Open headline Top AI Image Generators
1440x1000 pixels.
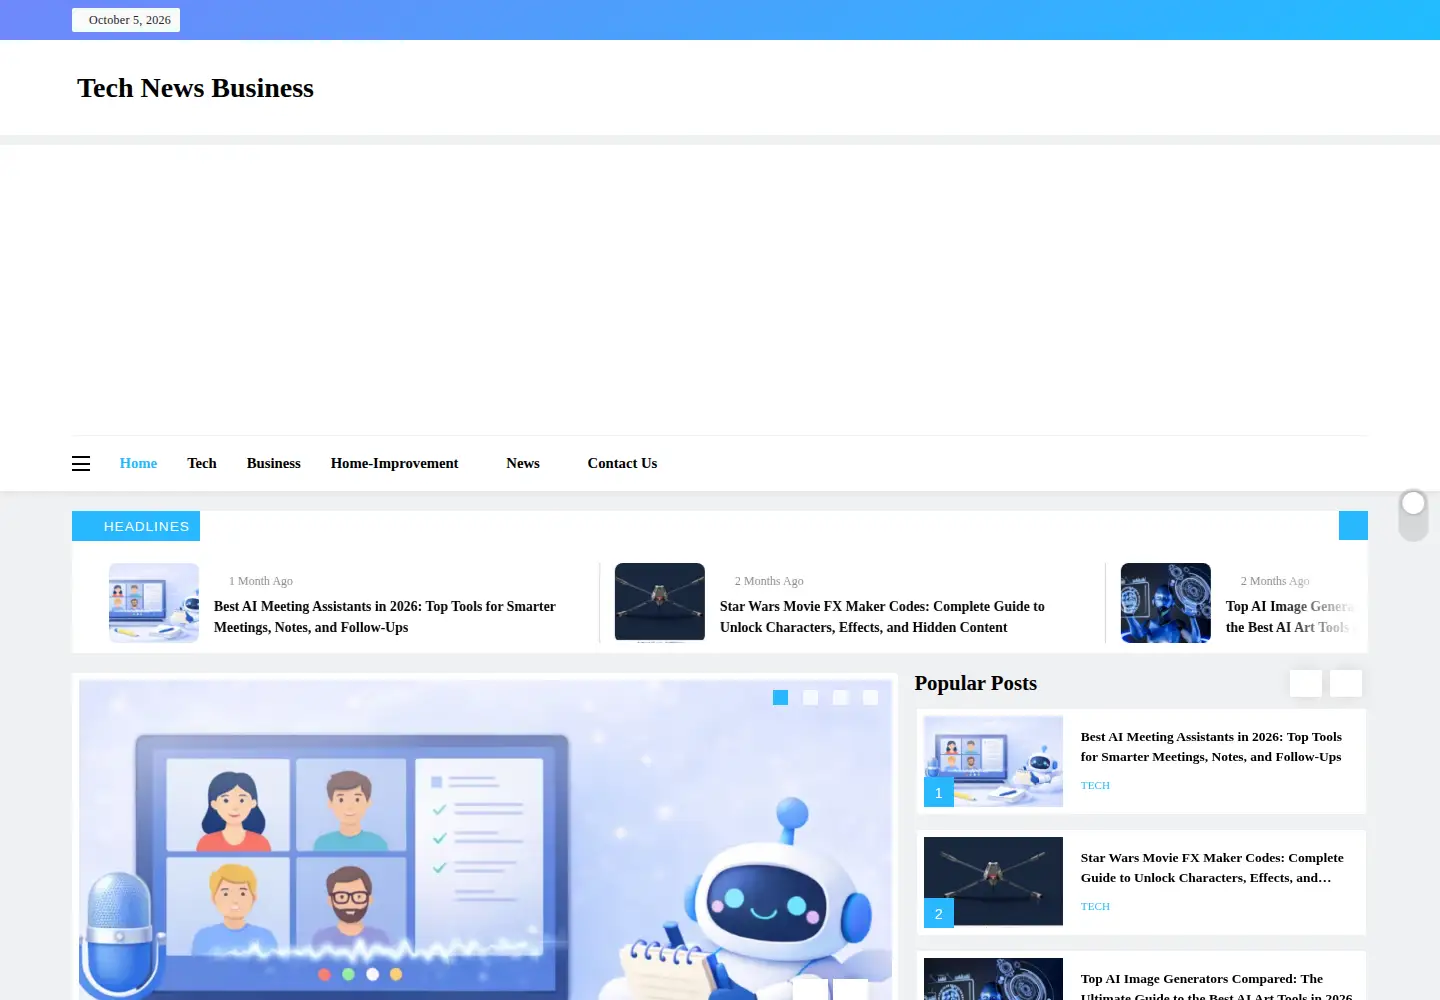click(x=1290, y=617)
